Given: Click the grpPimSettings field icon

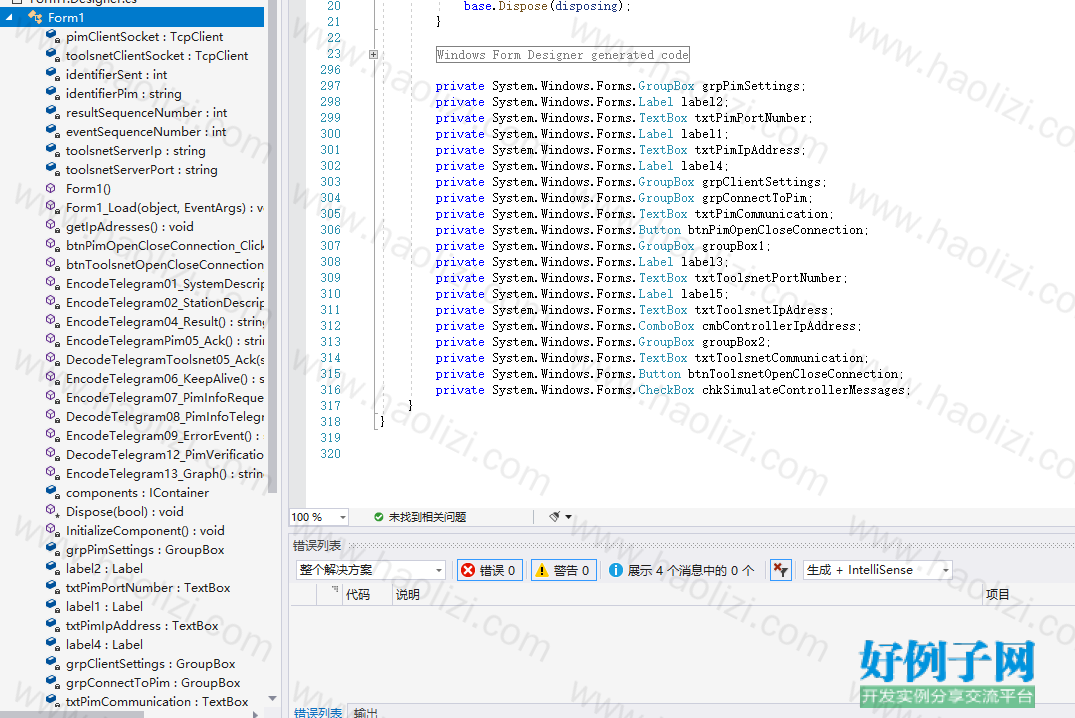Looking at the screenshot, I should 52,549.
